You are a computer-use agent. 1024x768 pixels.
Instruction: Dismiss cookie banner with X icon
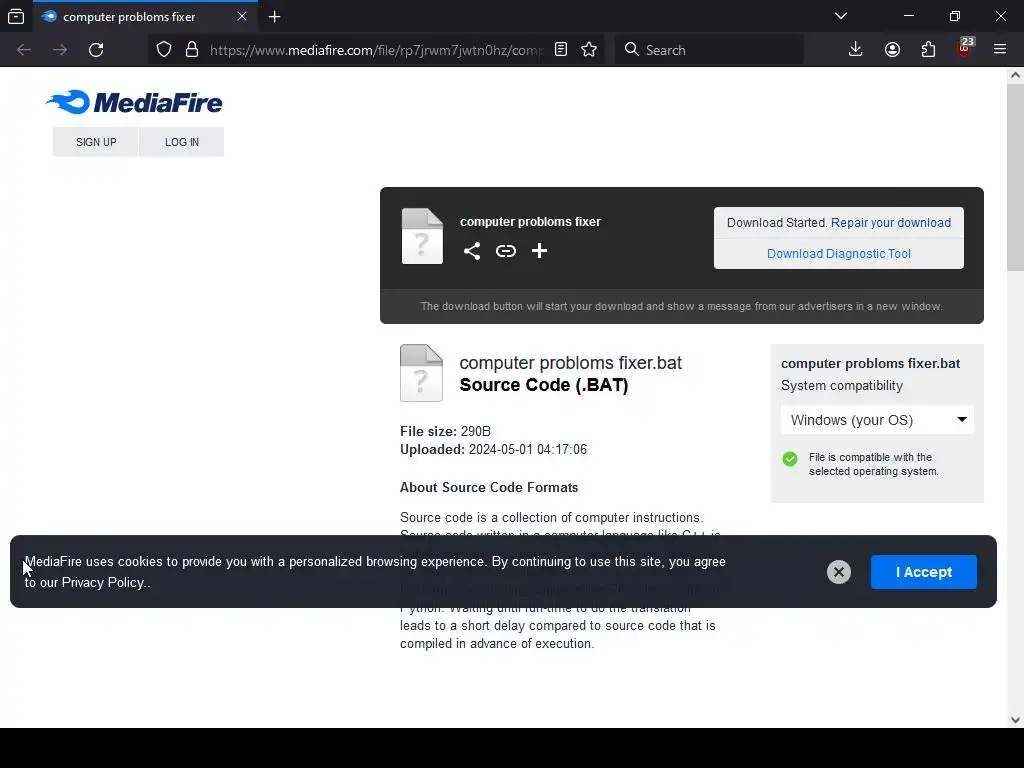click(839, 572)
